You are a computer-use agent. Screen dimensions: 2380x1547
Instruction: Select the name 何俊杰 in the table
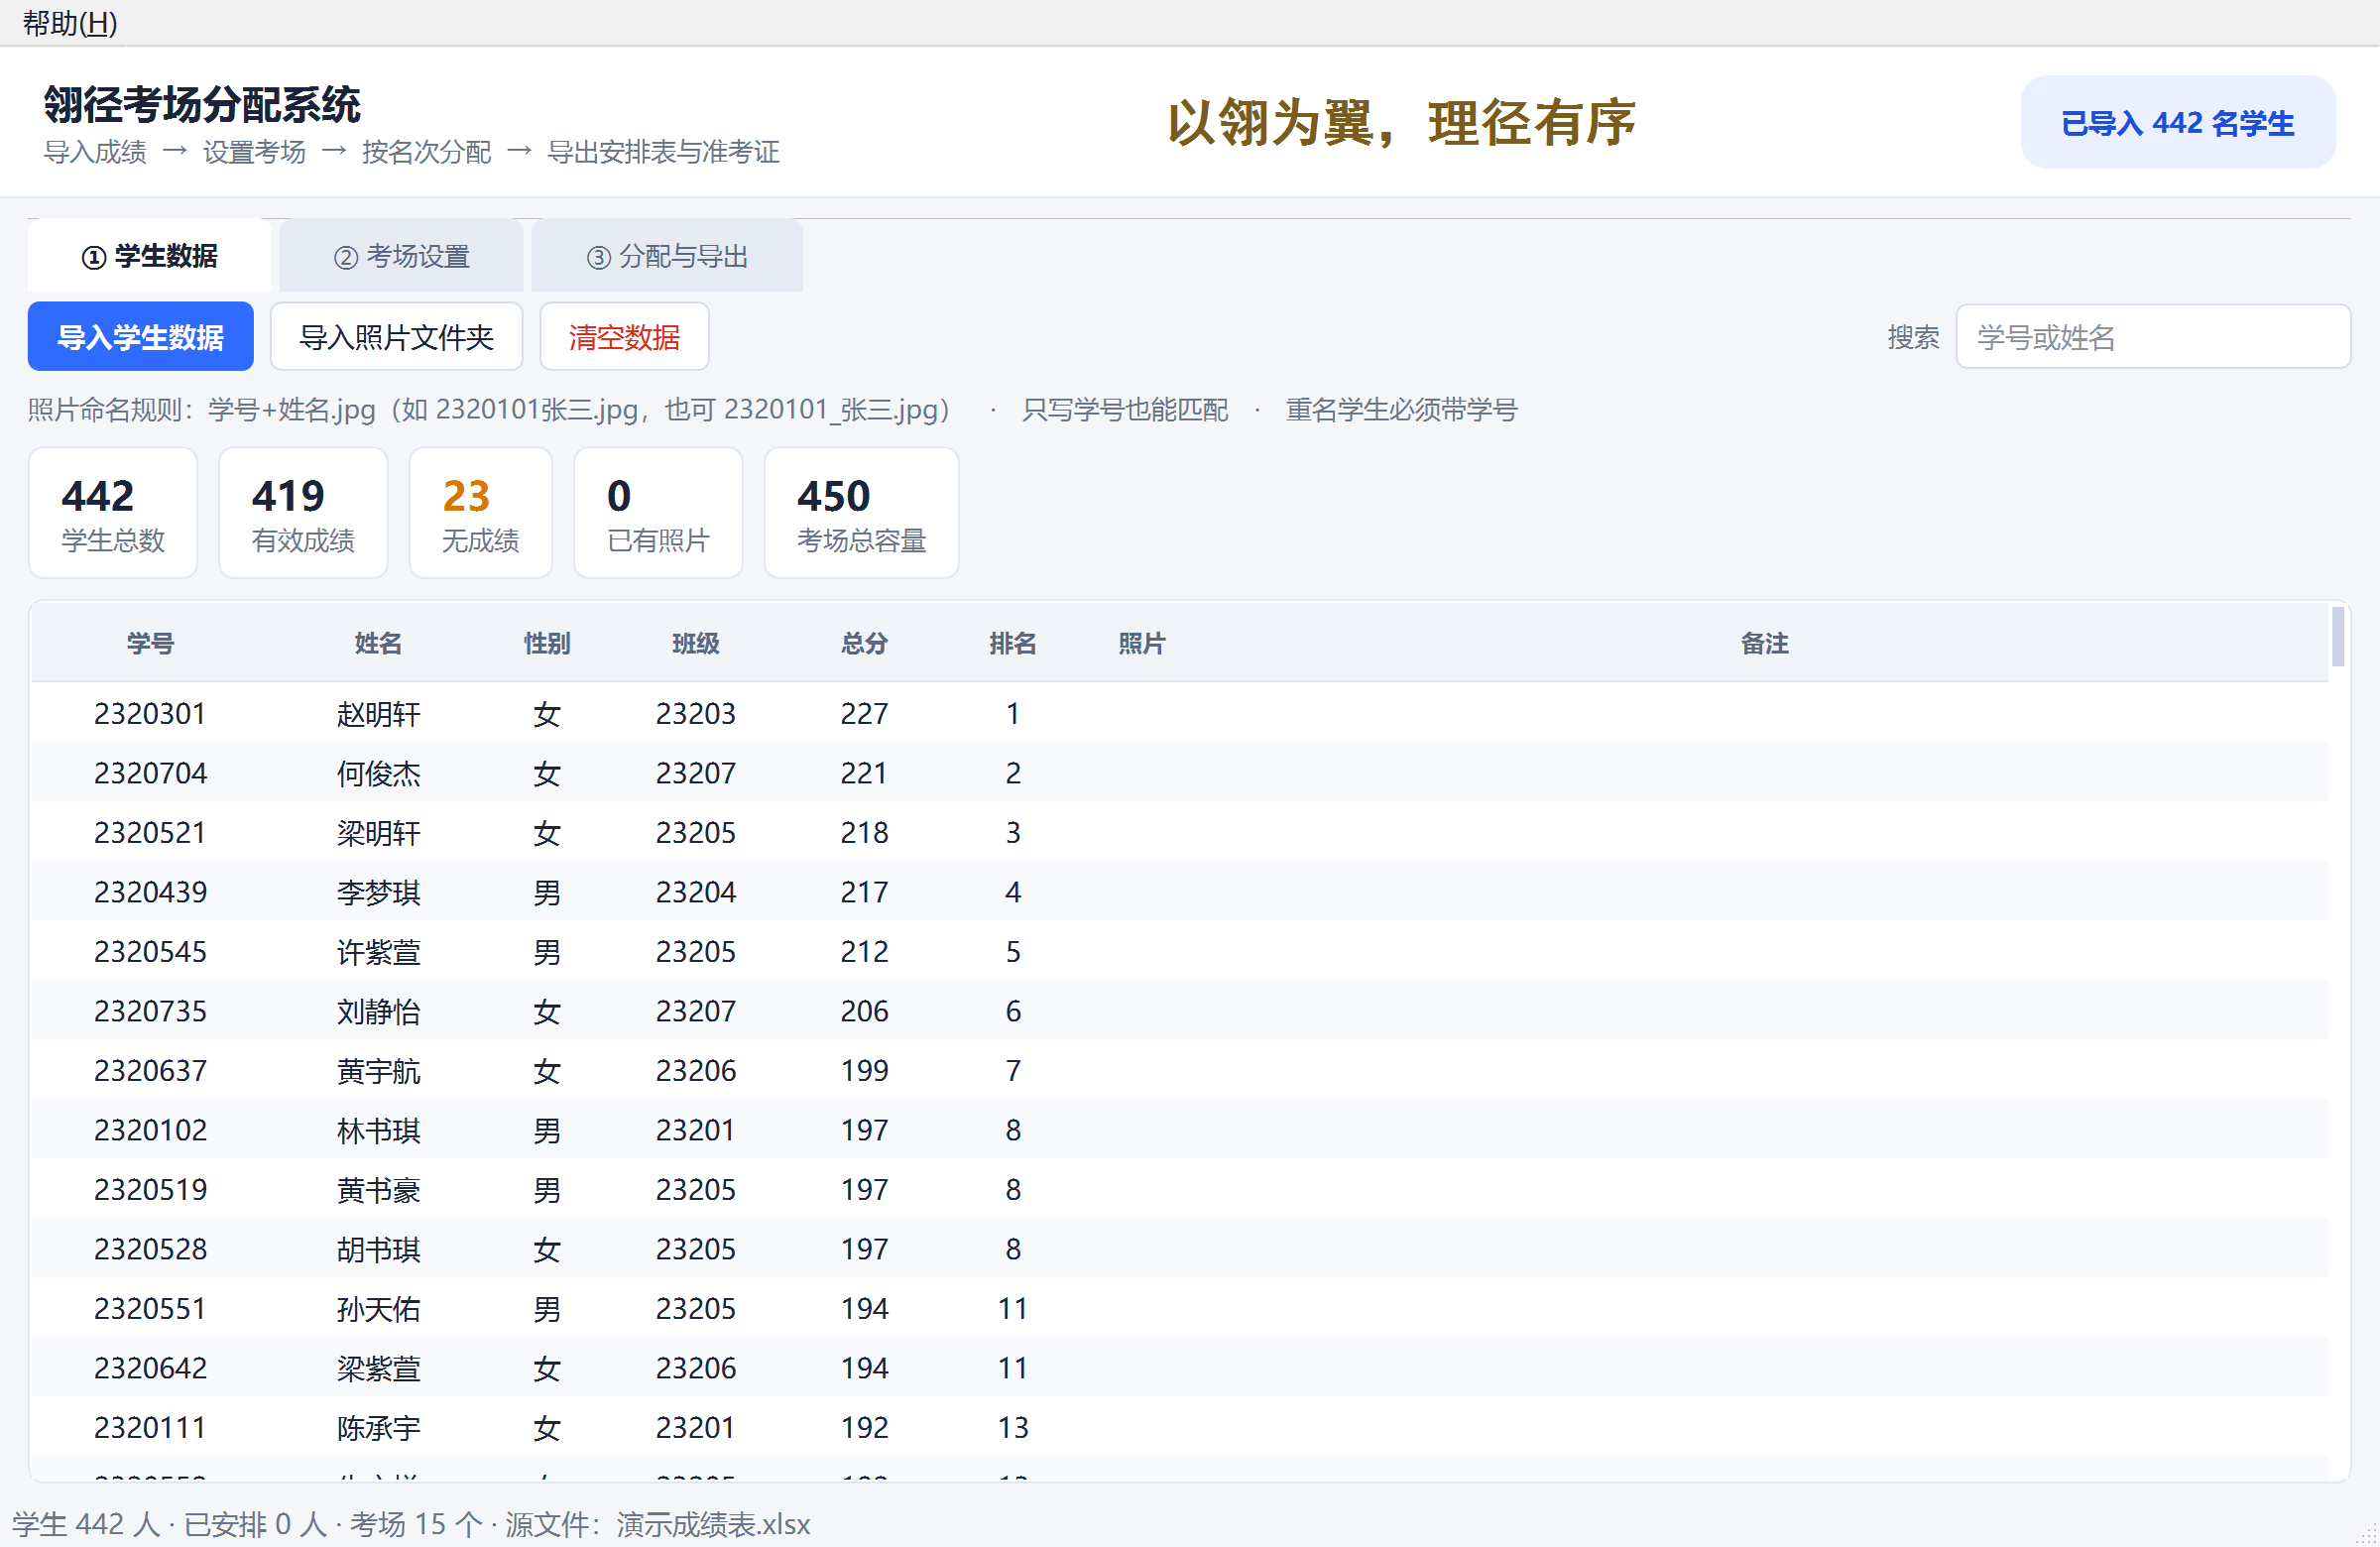378,774
